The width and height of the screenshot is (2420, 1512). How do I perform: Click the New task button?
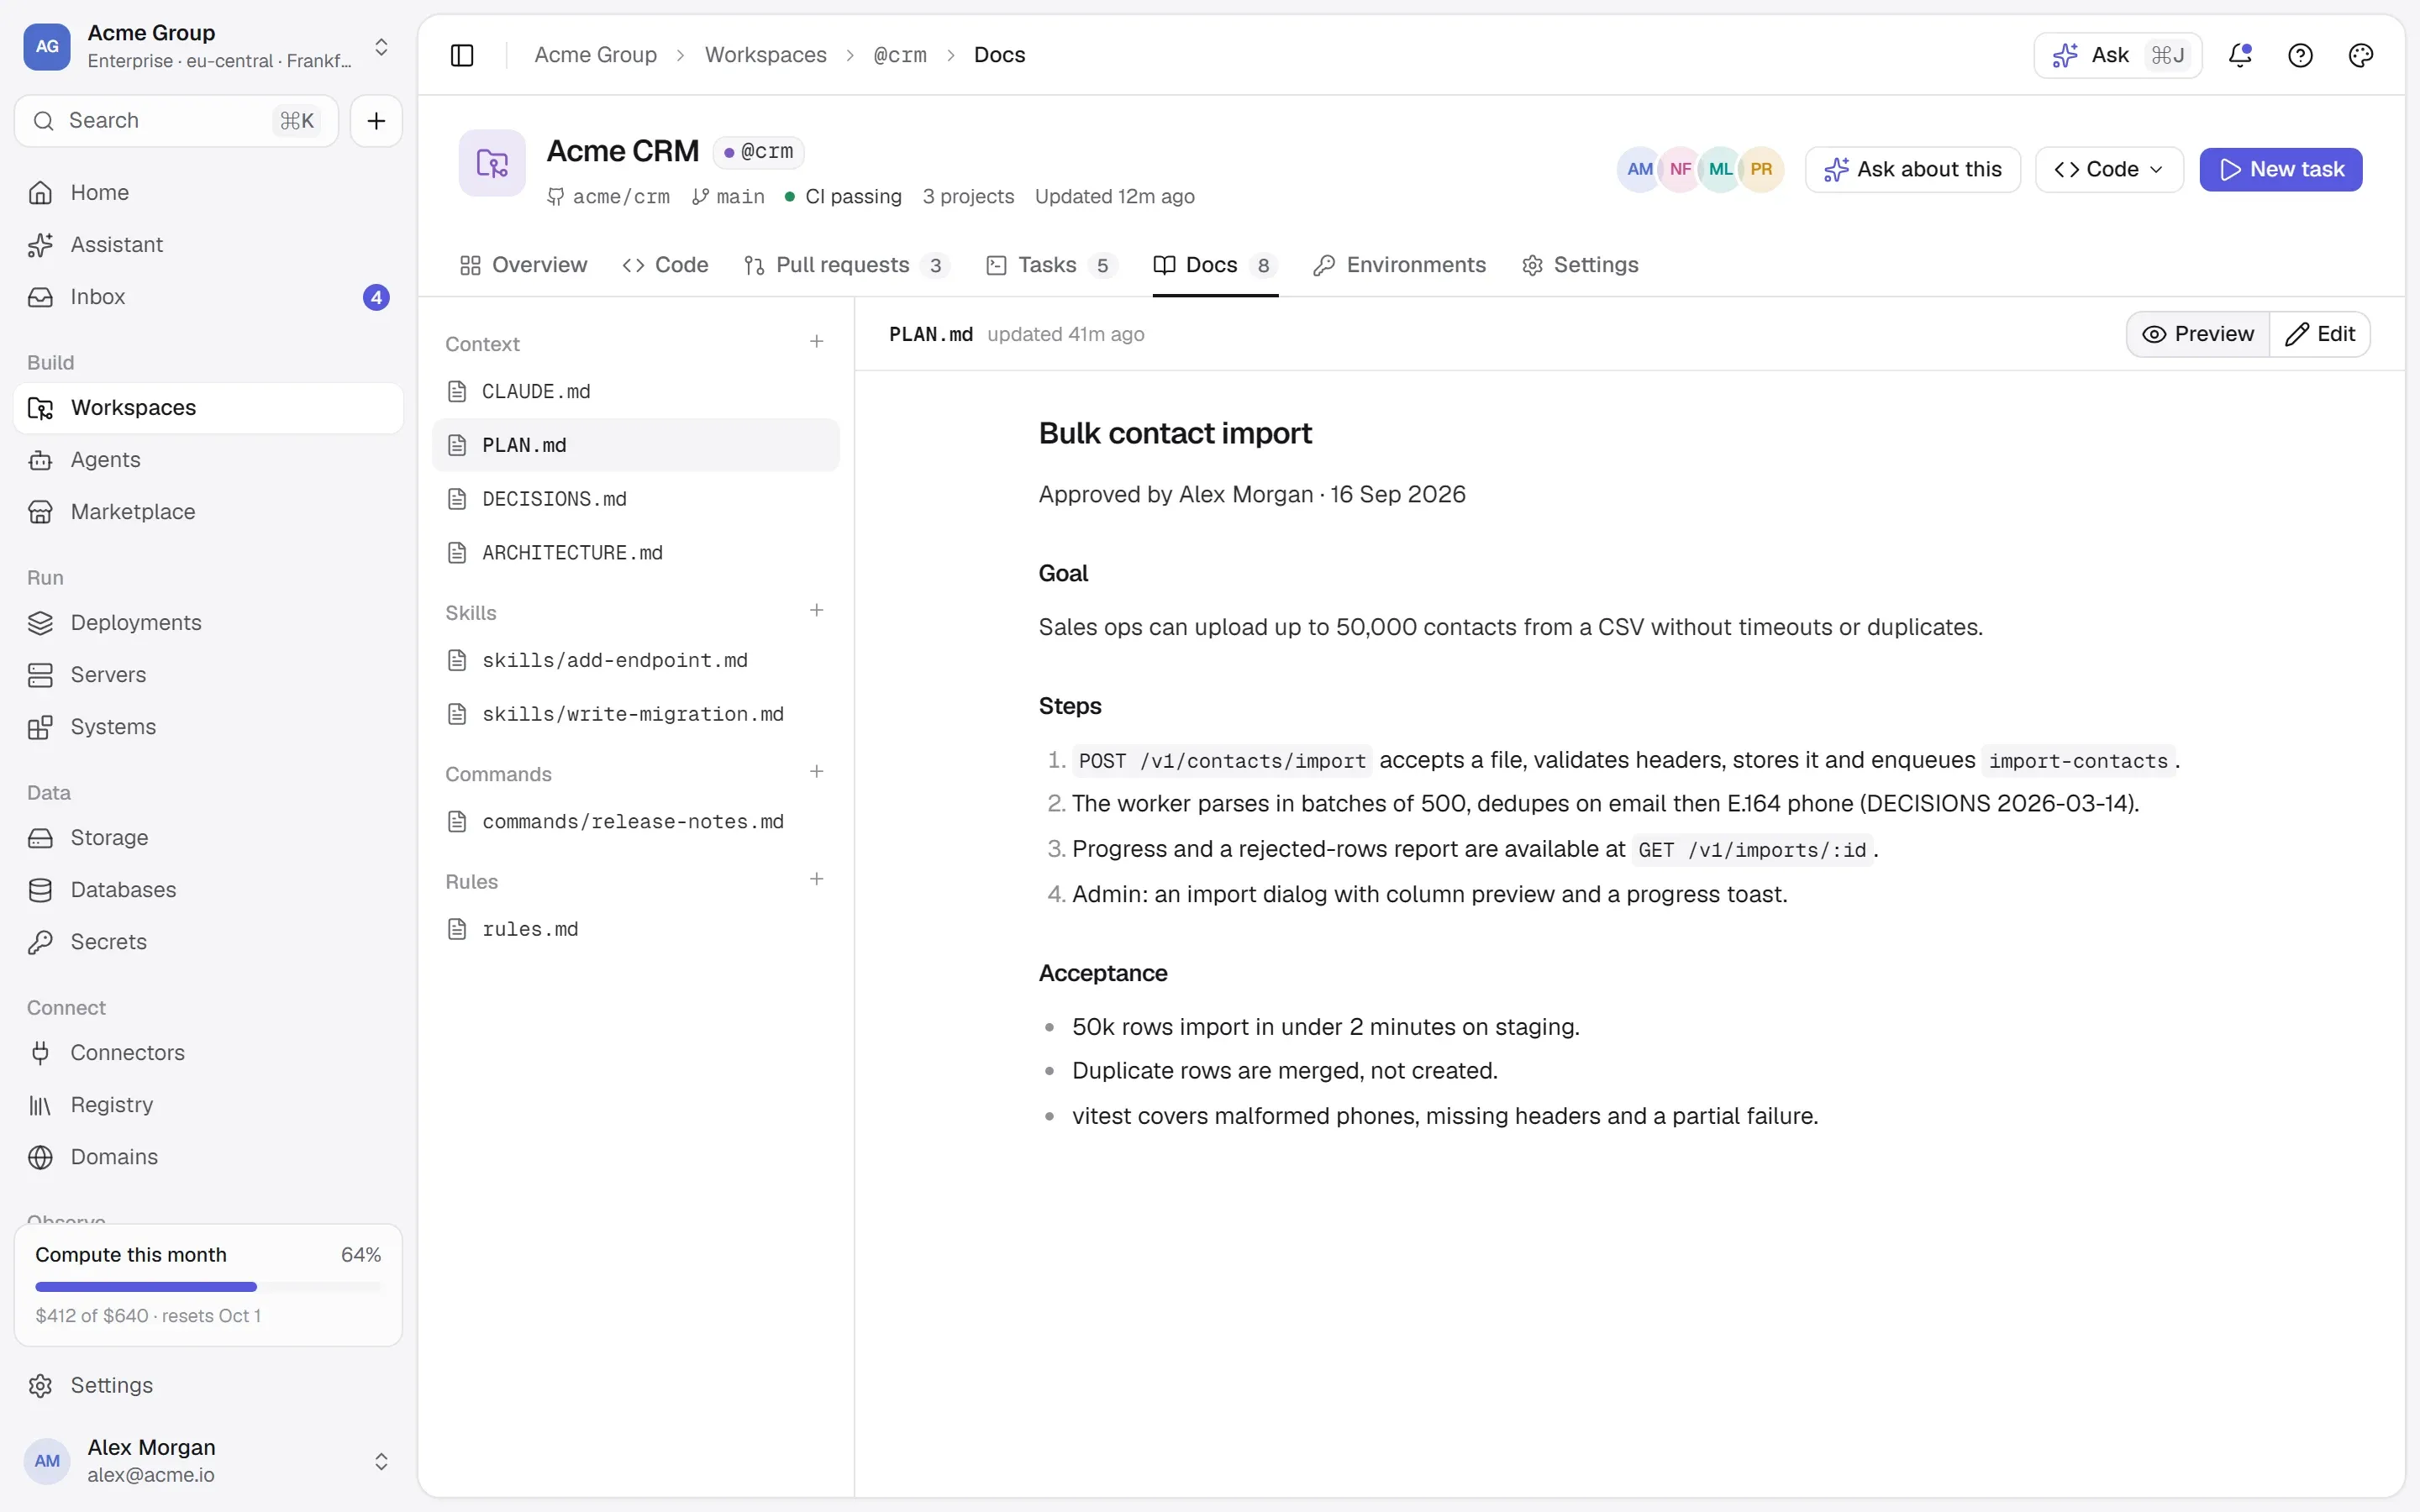[2280, 170]
